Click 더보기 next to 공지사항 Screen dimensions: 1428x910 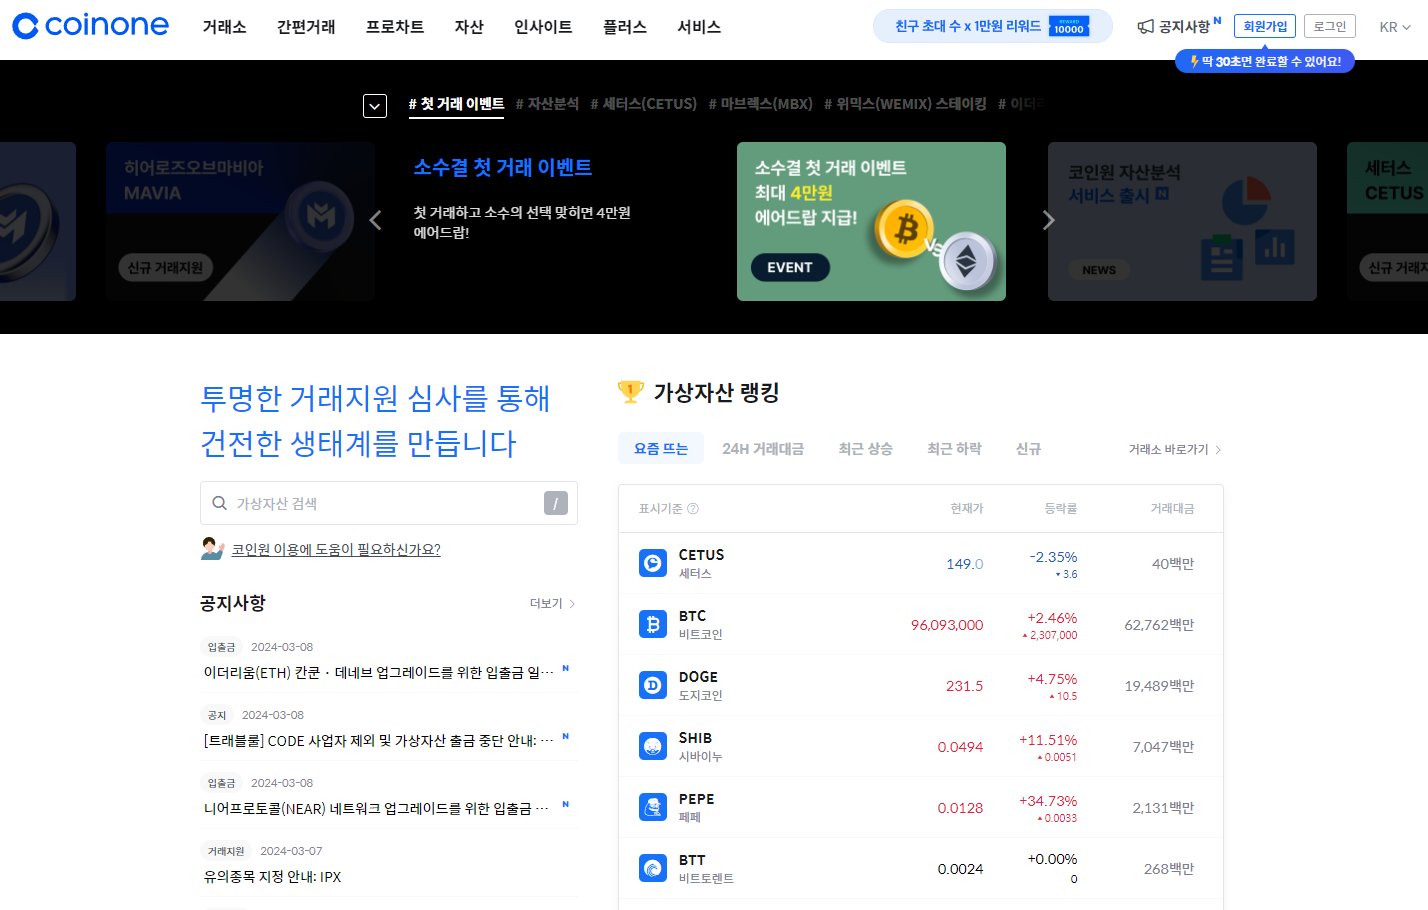coord(552,603)
